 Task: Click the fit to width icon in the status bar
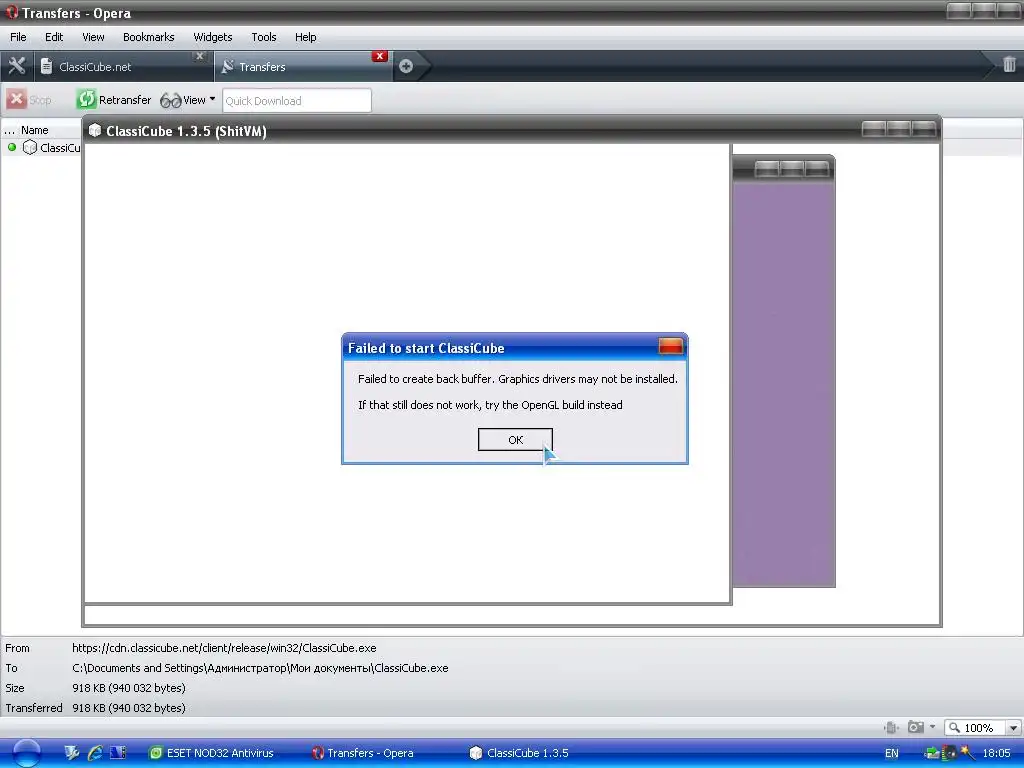891,727
